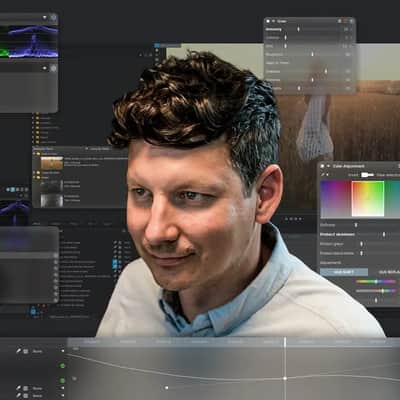
Task: Open the gear settings of the top waveform scope
Action: [x=54, y=18]
